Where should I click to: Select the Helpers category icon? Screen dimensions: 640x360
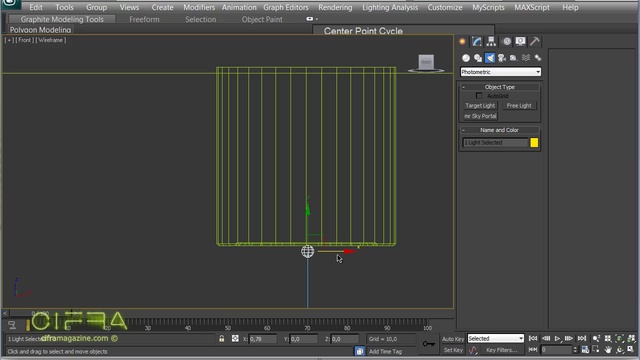[x=513, y=58]
